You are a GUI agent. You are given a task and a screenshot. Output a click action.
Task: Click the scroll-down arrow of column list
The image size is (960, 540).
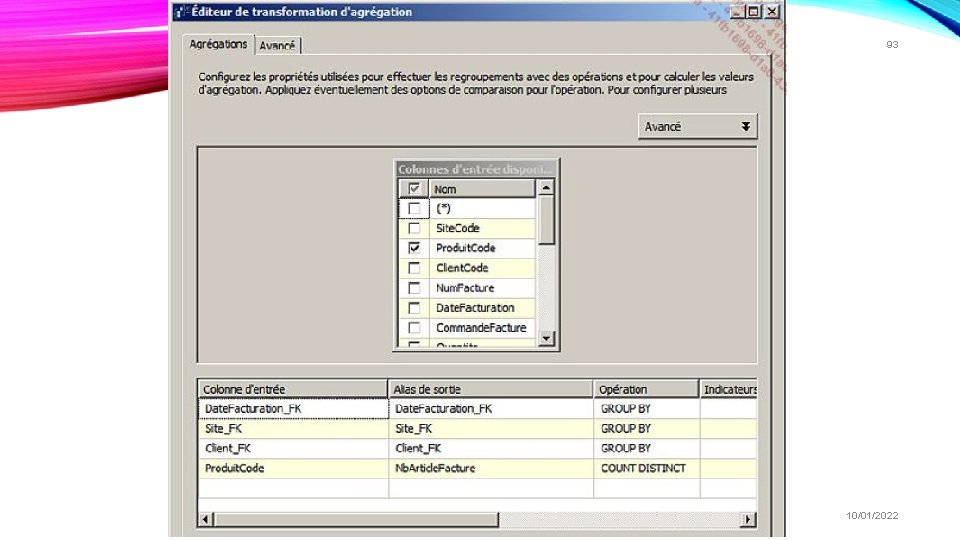tap(546, 338)
